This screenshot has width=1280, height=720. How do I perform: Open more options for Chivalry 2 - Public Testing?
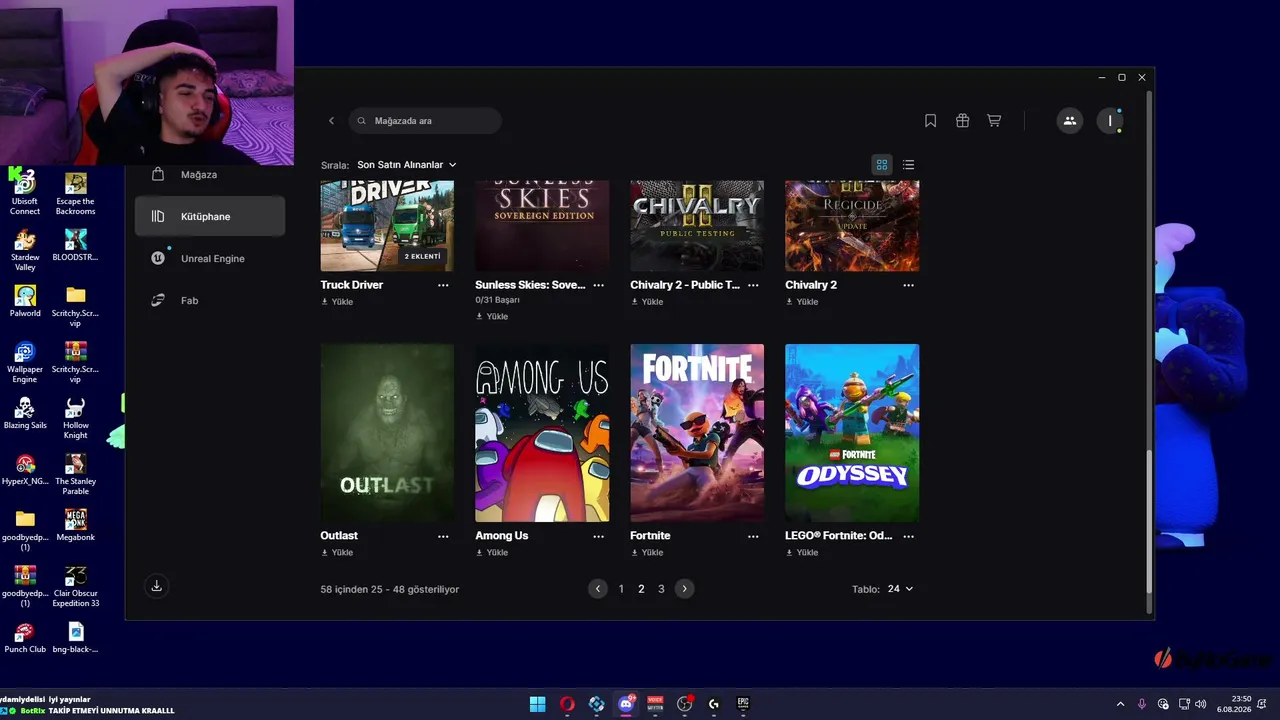pos(753,285)
